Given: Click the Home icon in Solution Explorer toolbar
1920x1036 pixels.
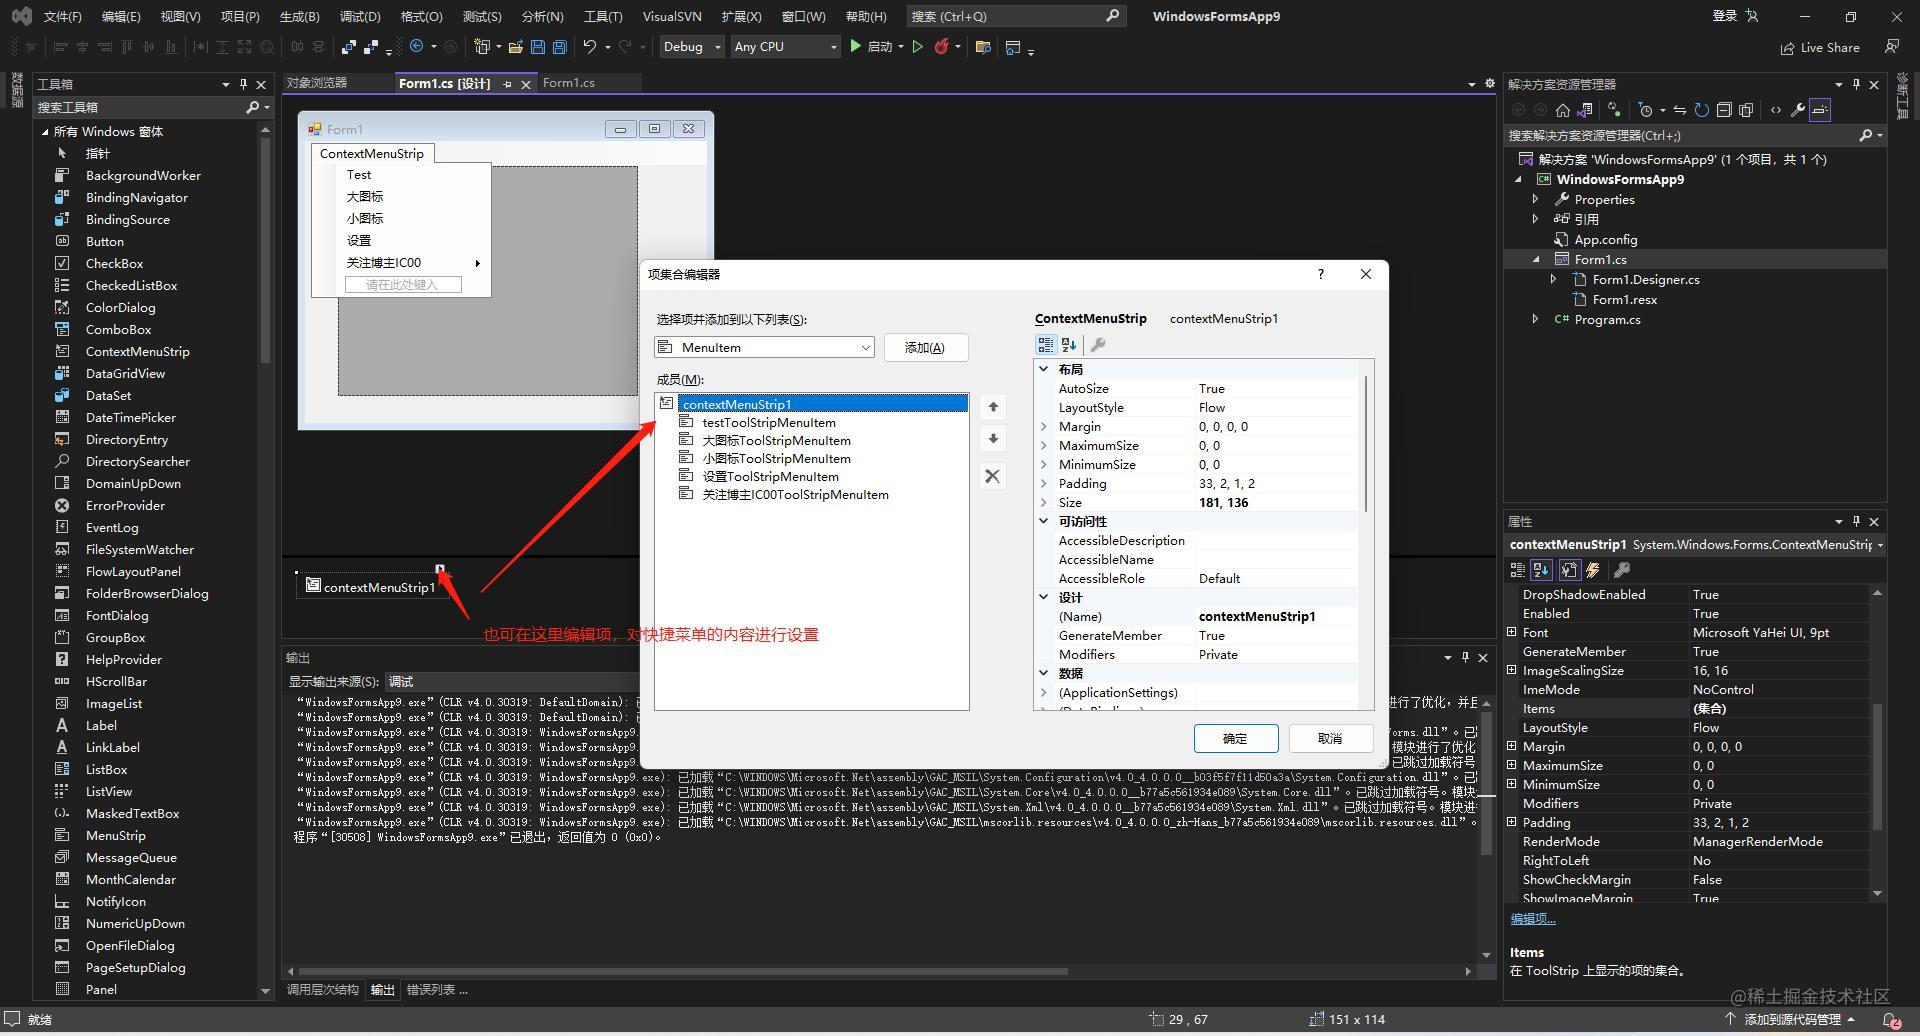Looking at the screenshot, I should point(1563,110).
